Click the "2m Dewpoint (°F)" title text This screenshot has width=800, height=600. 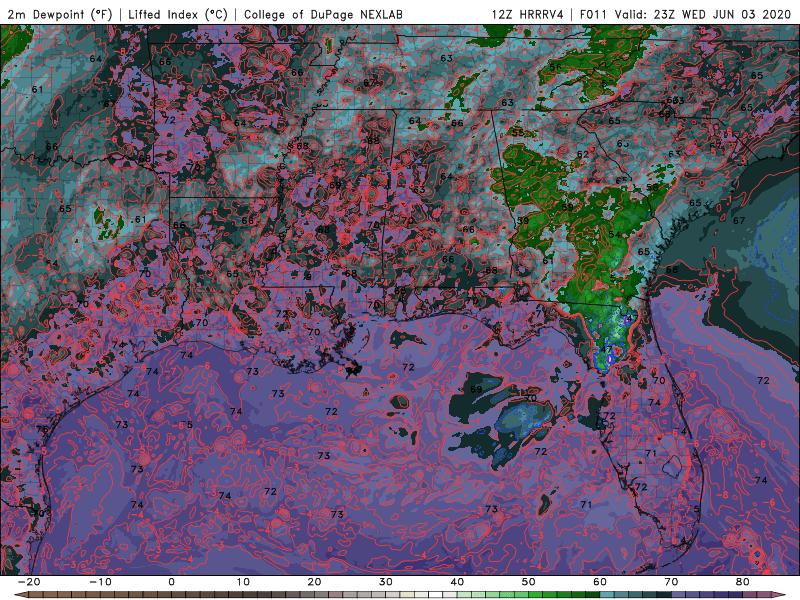(x=59, y=14)
